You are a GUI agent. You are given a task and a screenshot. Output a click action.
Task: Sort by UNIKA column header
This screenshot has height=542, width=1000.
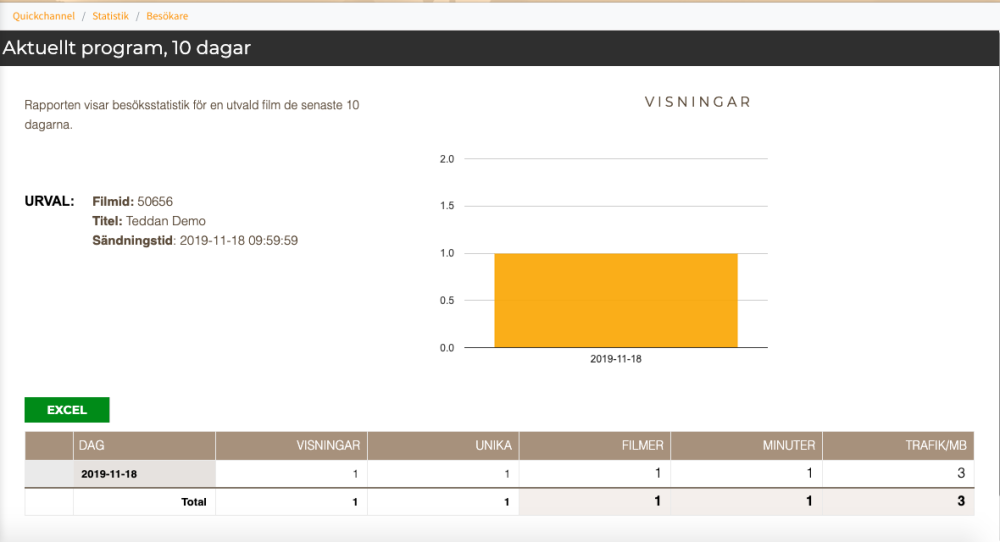[x=443, y=446]
